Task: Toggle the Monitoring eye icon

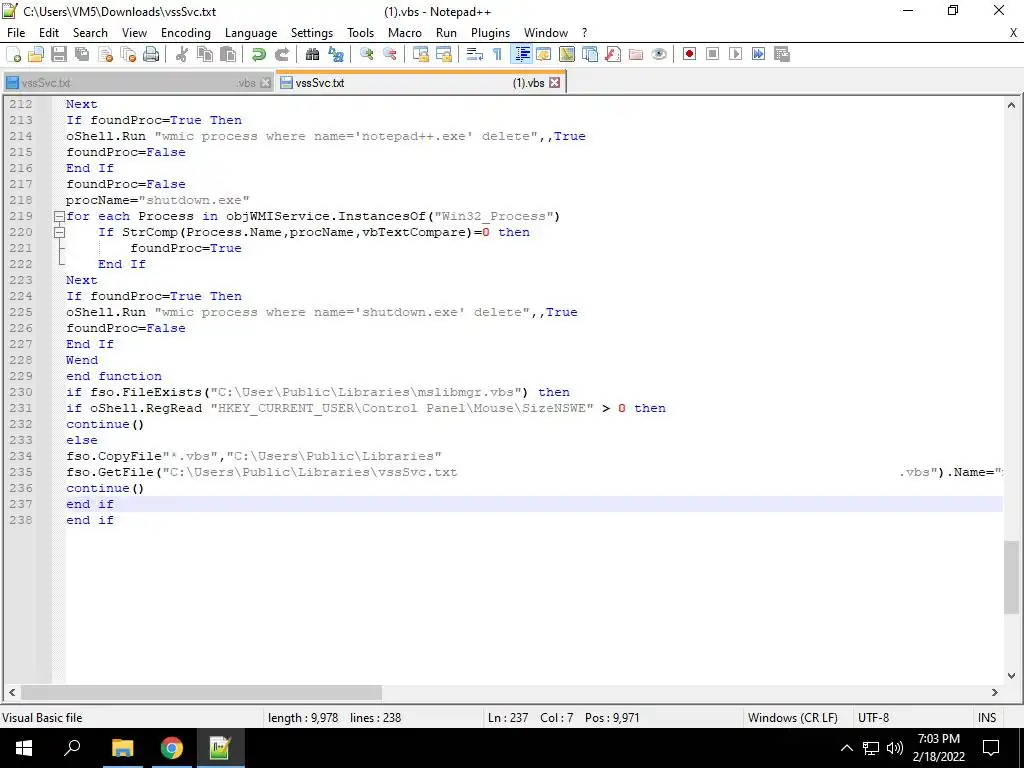Action: (x=659, y=54)
